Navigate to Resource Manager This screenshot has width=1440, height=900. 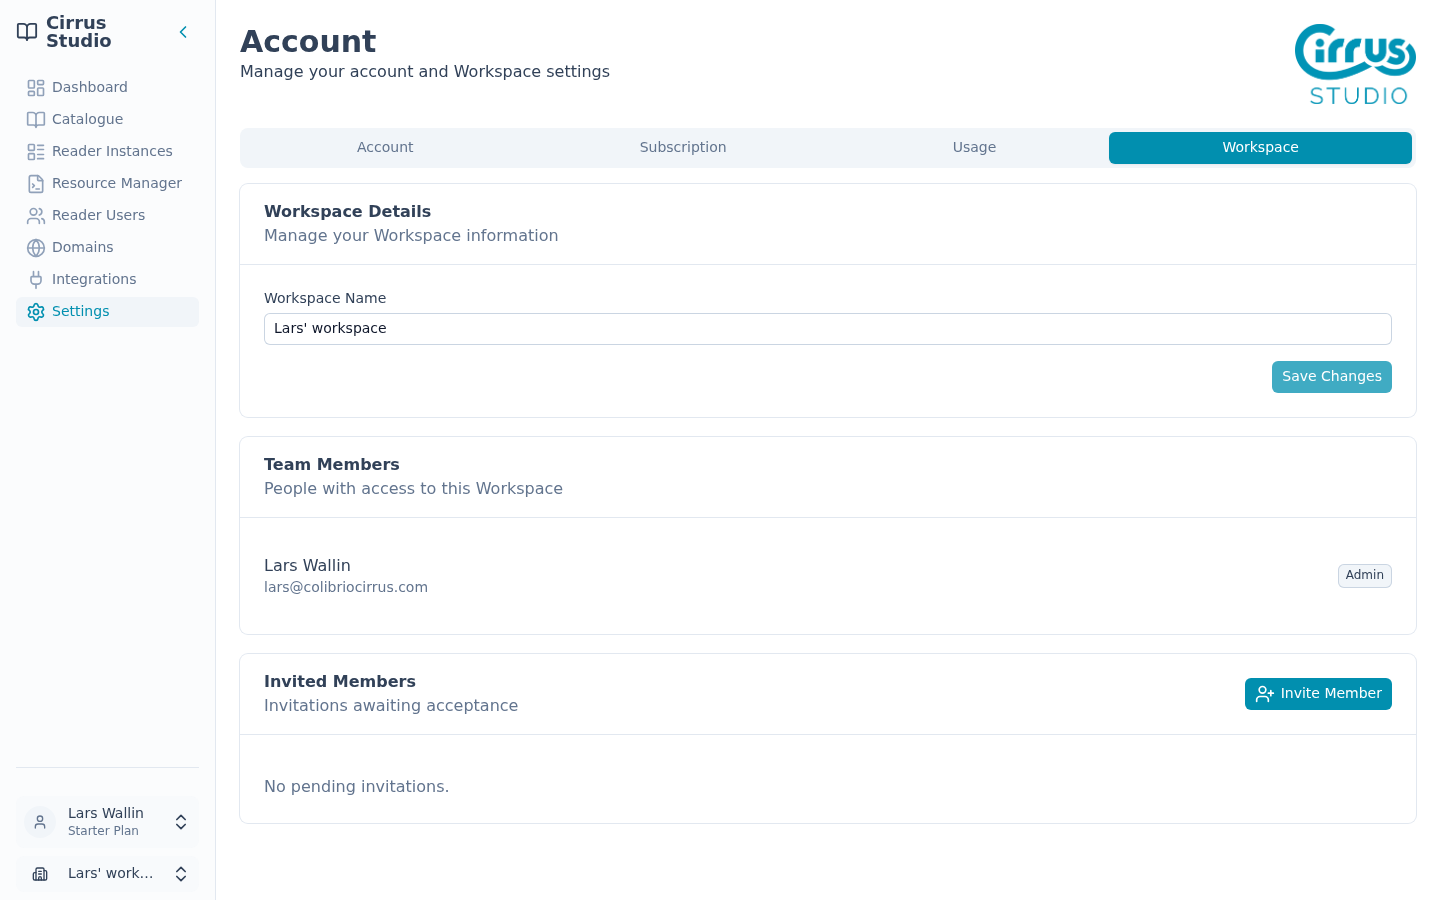[x=107, y=184]
